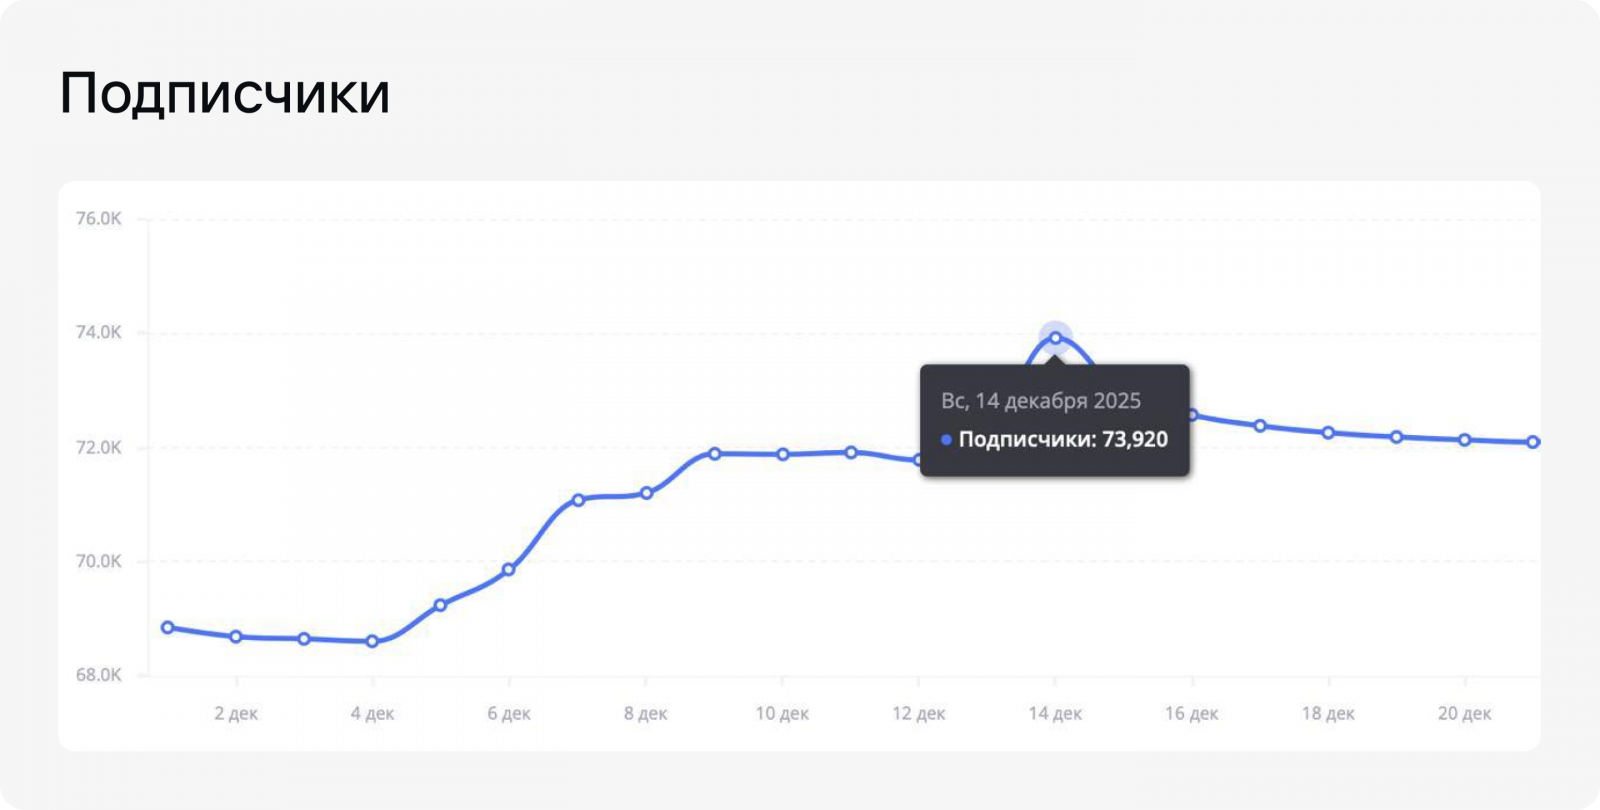Select the data point above 18 дек
The image size is (1600, 810).
pyautogui.click(x=1328, y=433)
